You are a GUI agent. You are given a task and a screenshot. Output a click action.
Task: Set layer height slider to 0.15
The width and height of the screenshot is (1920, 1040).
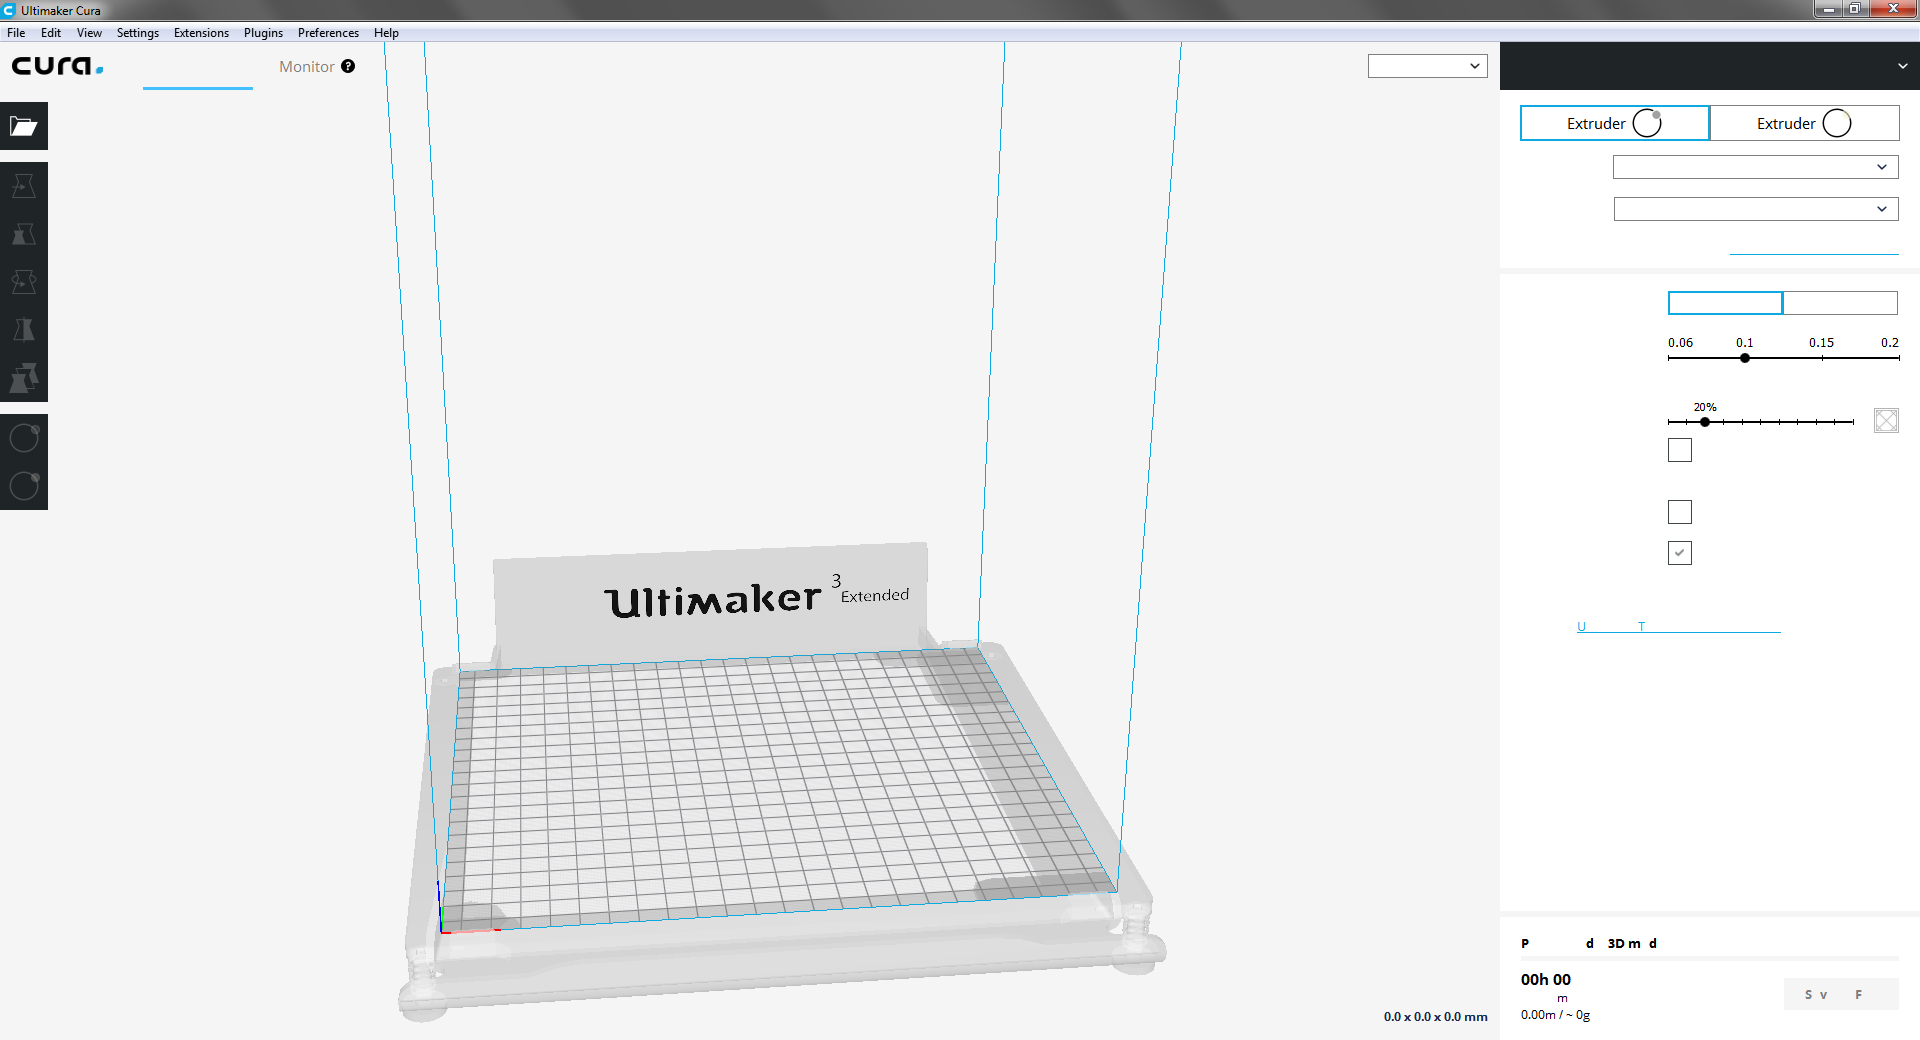click(x=1822, y=358)
